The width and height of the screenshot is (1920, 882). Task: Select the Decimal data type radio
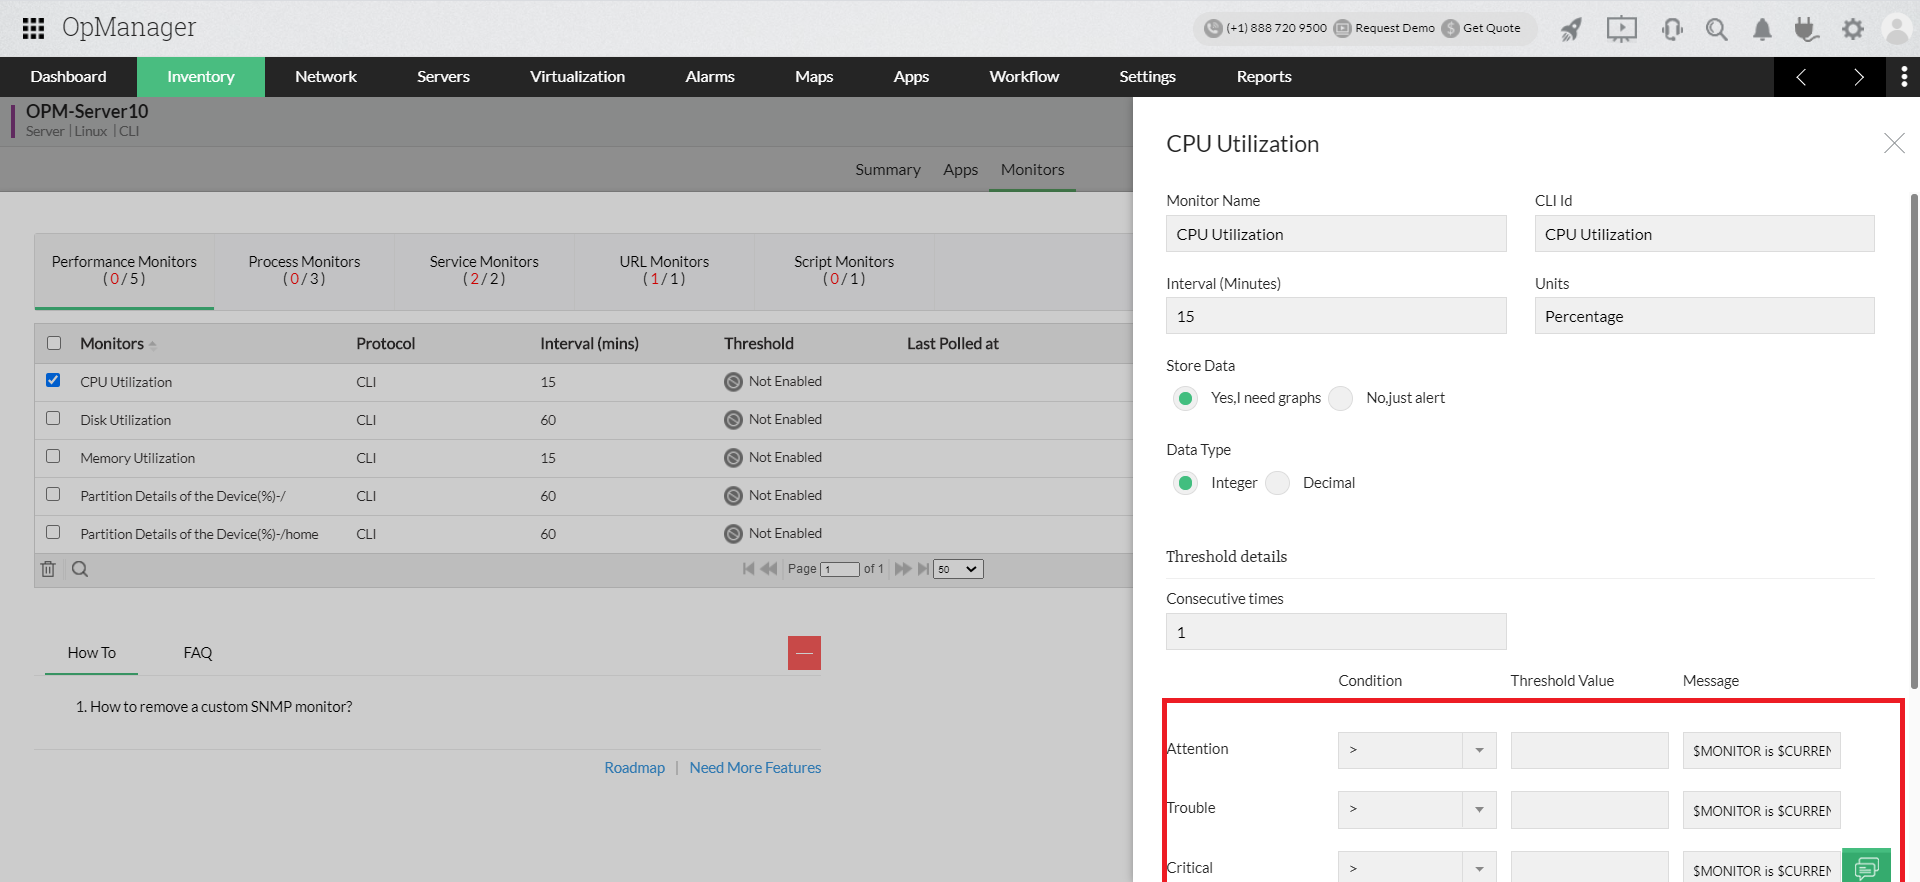click(1277, 483)
